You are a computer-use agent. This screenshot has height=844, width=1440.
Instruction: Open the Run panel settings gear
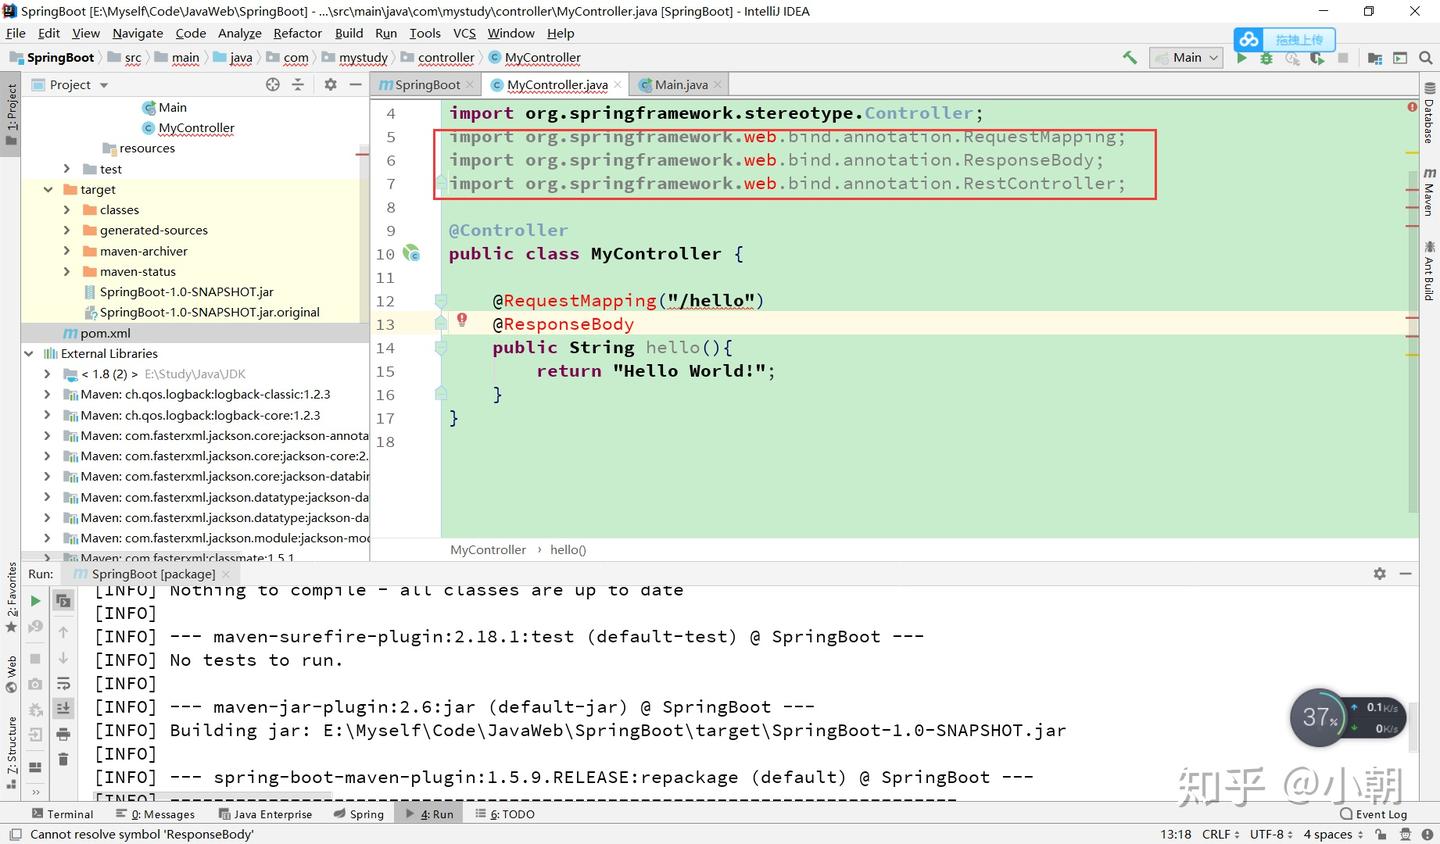point(1380,574)
